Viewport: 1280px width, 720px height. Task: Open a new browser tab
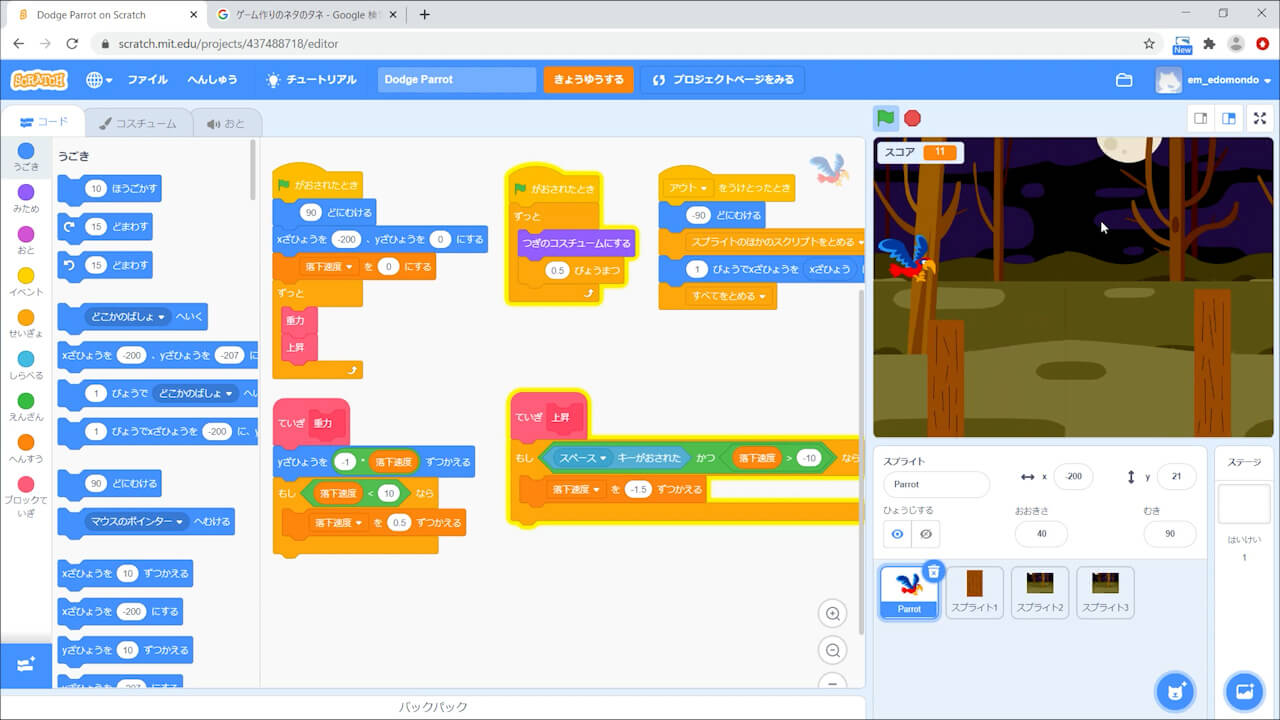425,15
